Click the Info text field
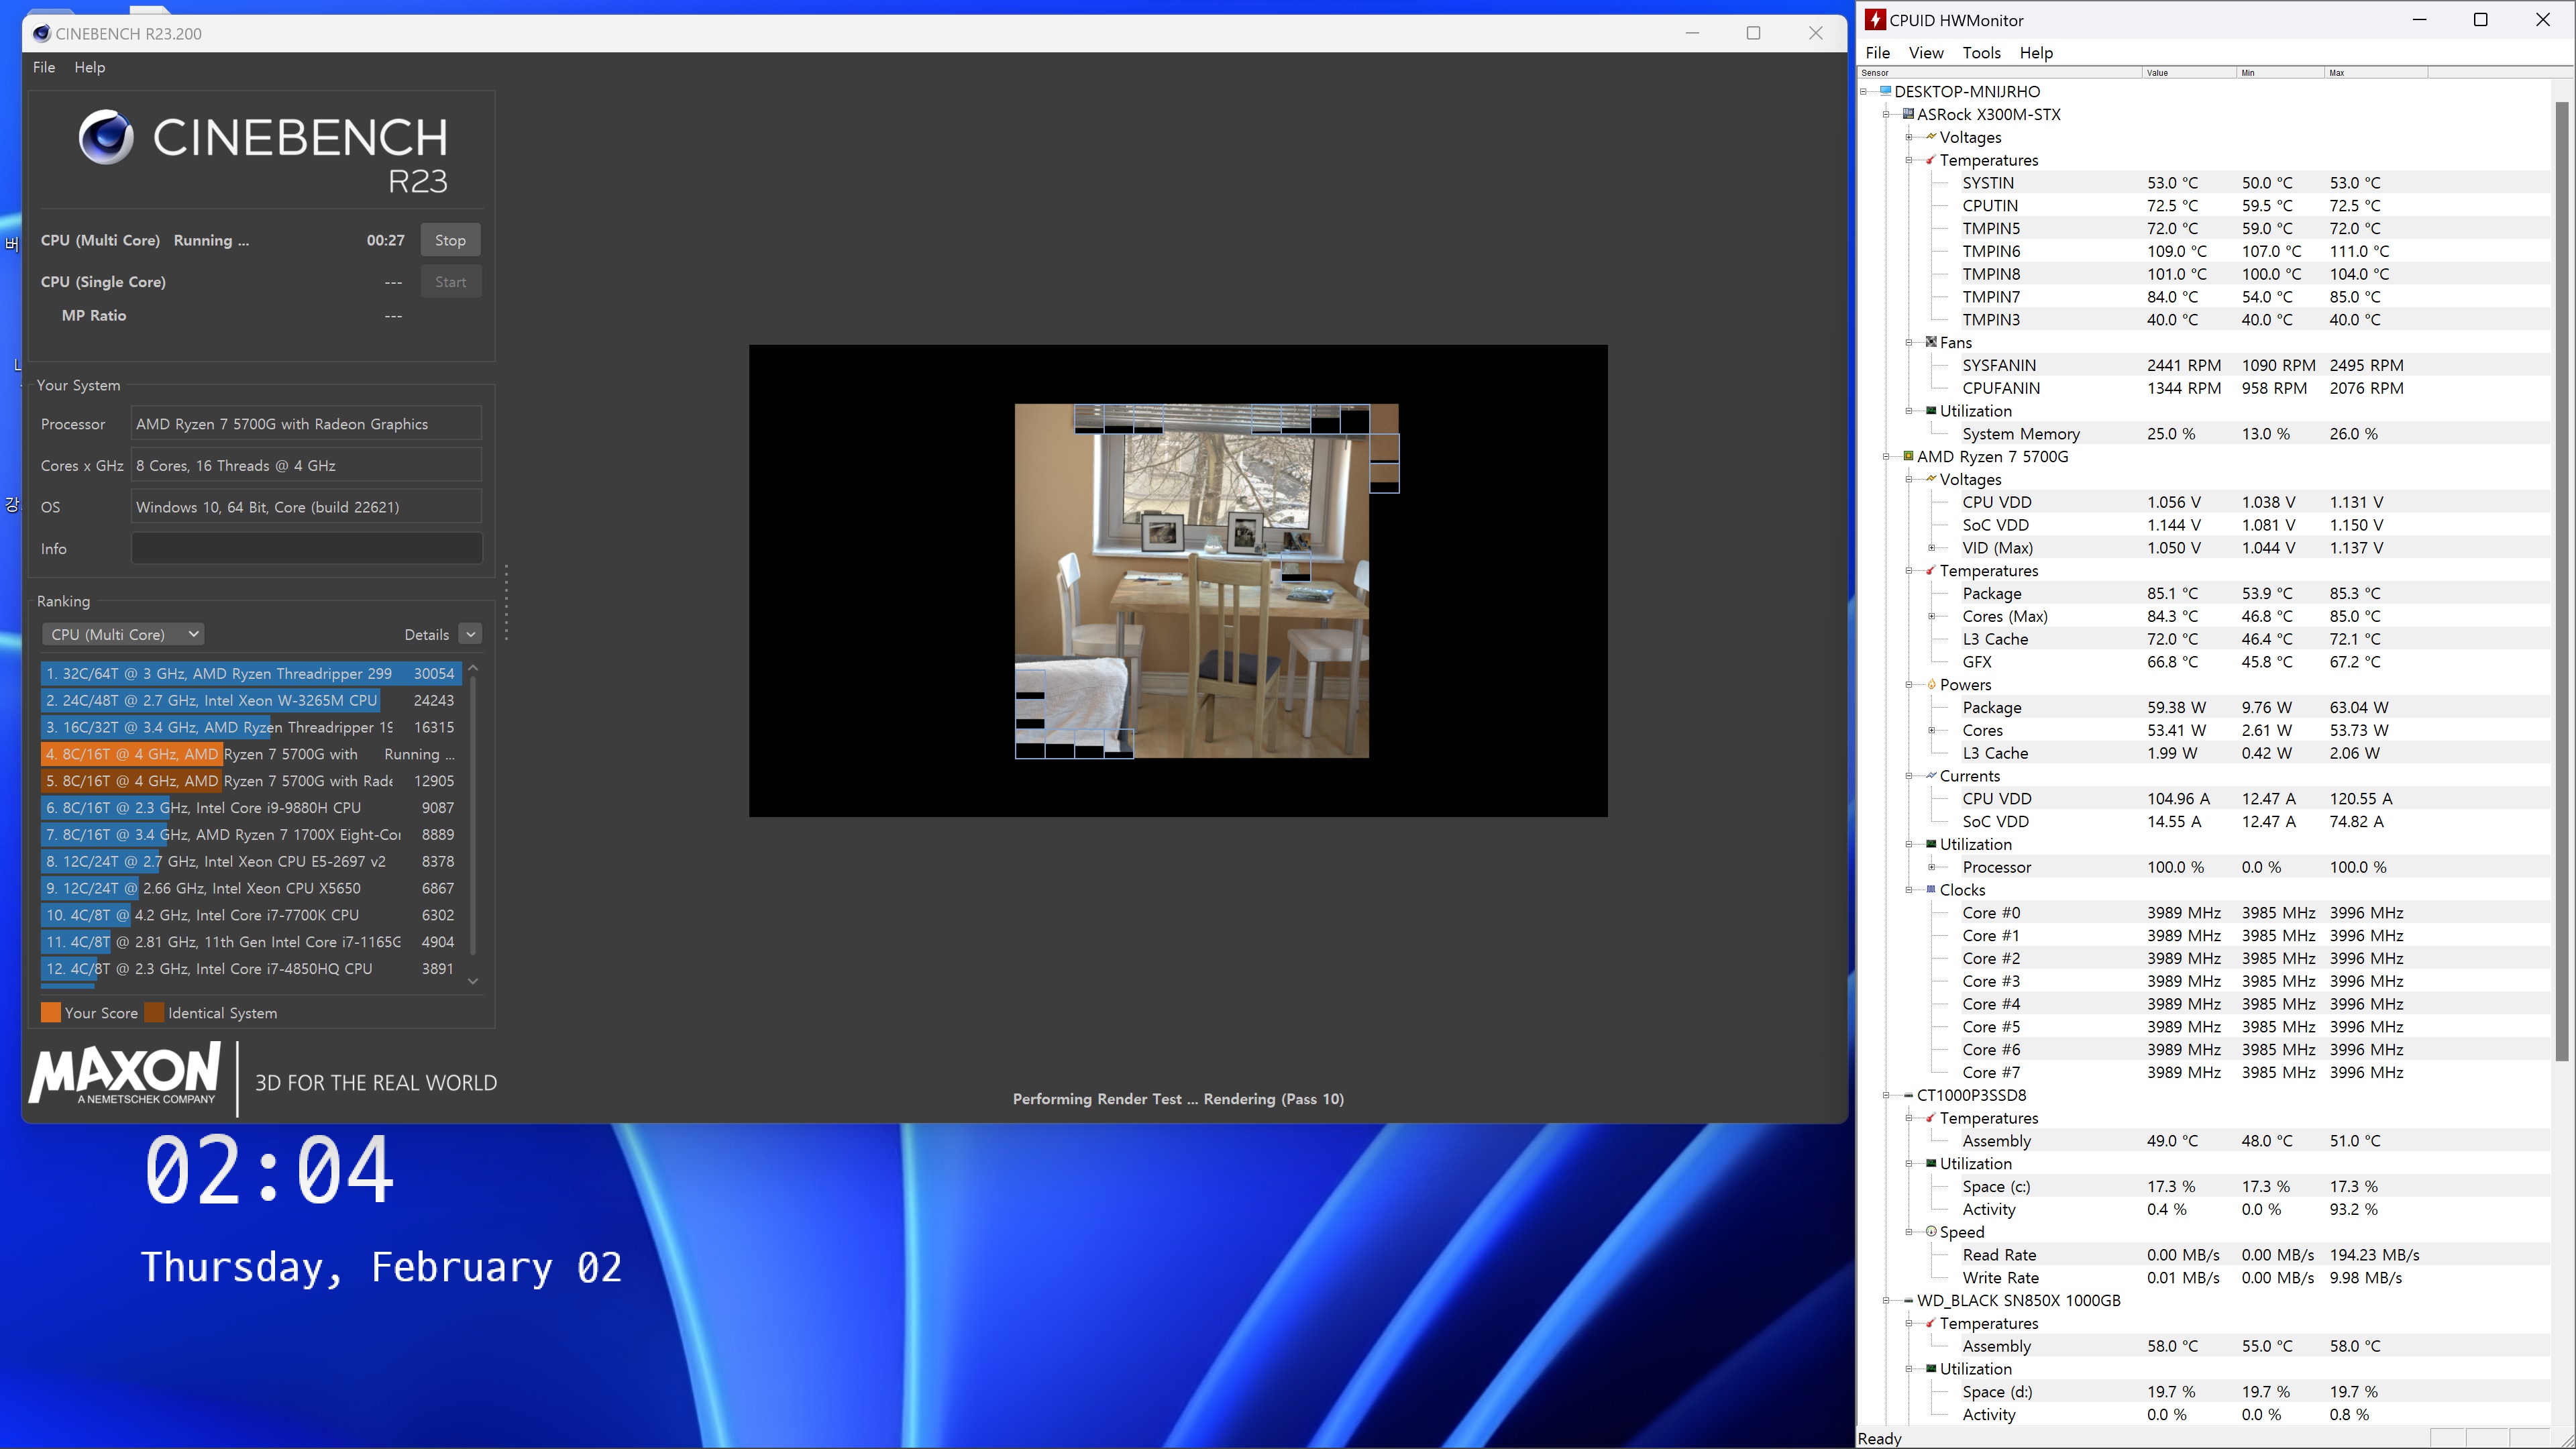This screenshot has height=1449, width=2576. pyautogui.click(x=306, y=548)
